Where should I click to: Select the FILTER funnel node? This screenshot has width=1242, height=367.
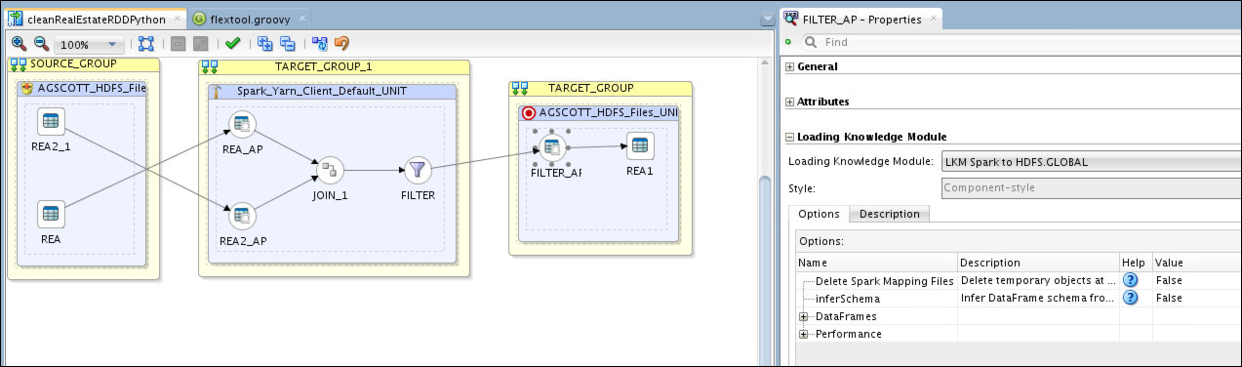point(417,170)
